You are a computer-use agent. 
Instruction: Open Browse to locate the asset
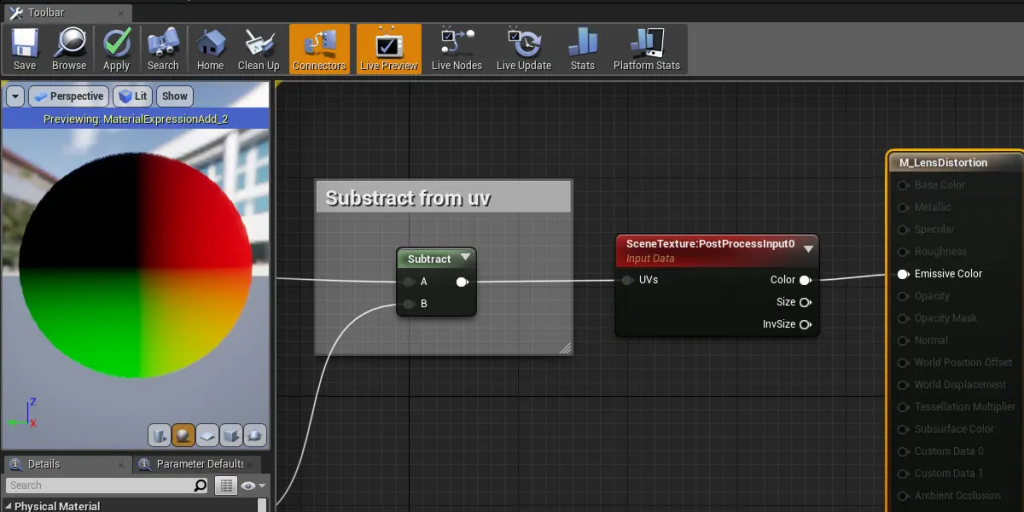coord(69,49)
